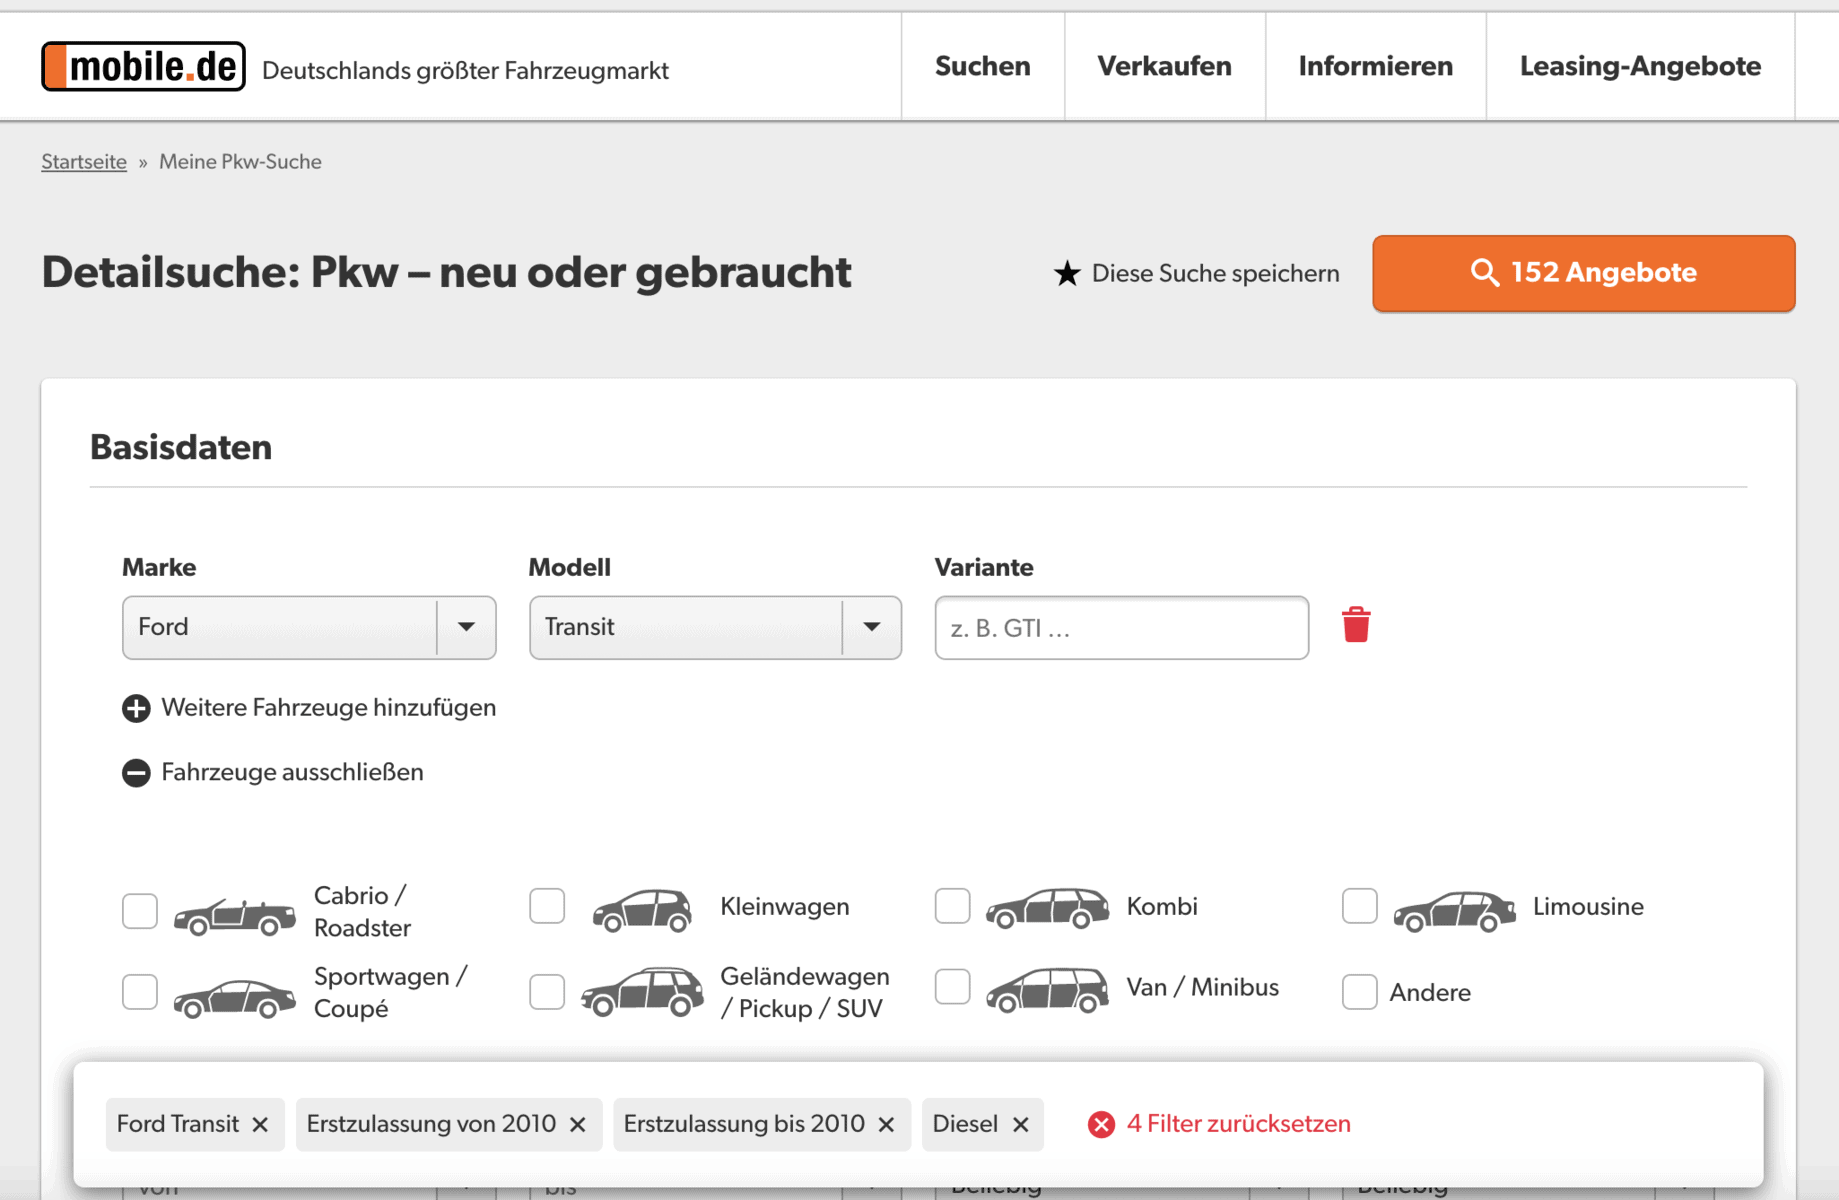Open the Informieren menu
This screenshot has width=1839, height=1200.
[1376, 66]
